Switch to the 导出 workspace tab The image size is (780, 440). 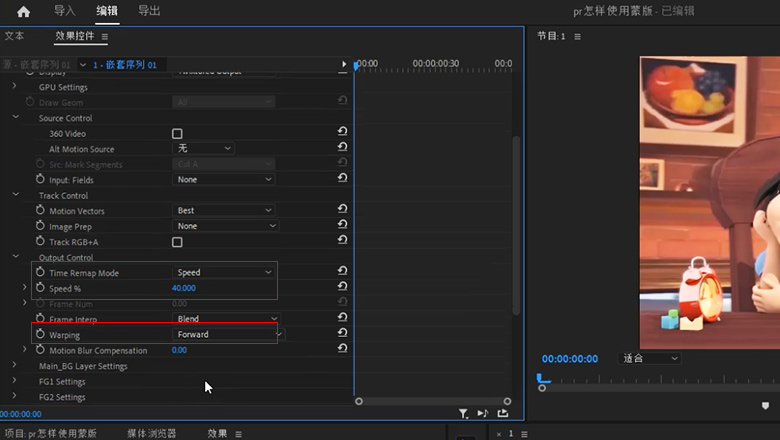[x=149, y=11]
